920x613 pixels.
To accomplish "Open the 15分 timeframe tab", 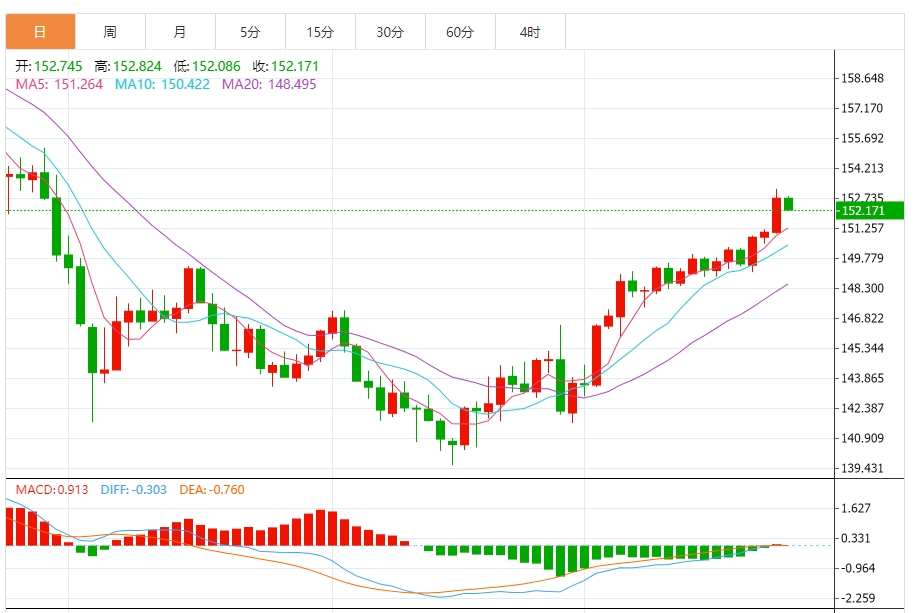I will point(320,32).
